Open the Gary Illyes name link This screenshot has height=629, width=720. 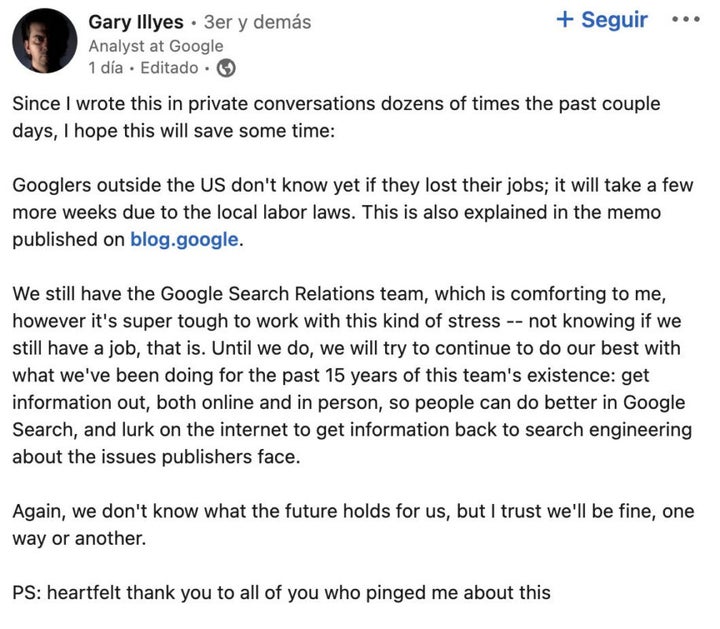[x=138, y=22]
